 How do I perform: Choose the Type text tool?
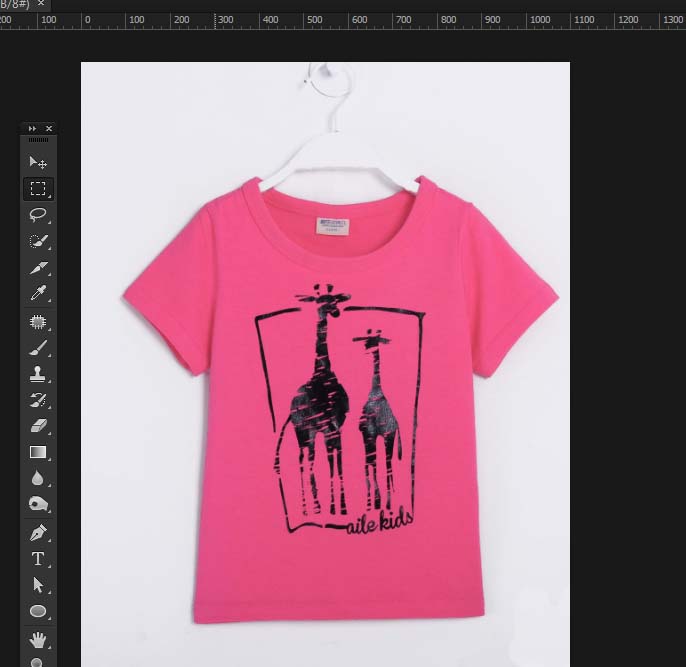[x=38, y=558]
